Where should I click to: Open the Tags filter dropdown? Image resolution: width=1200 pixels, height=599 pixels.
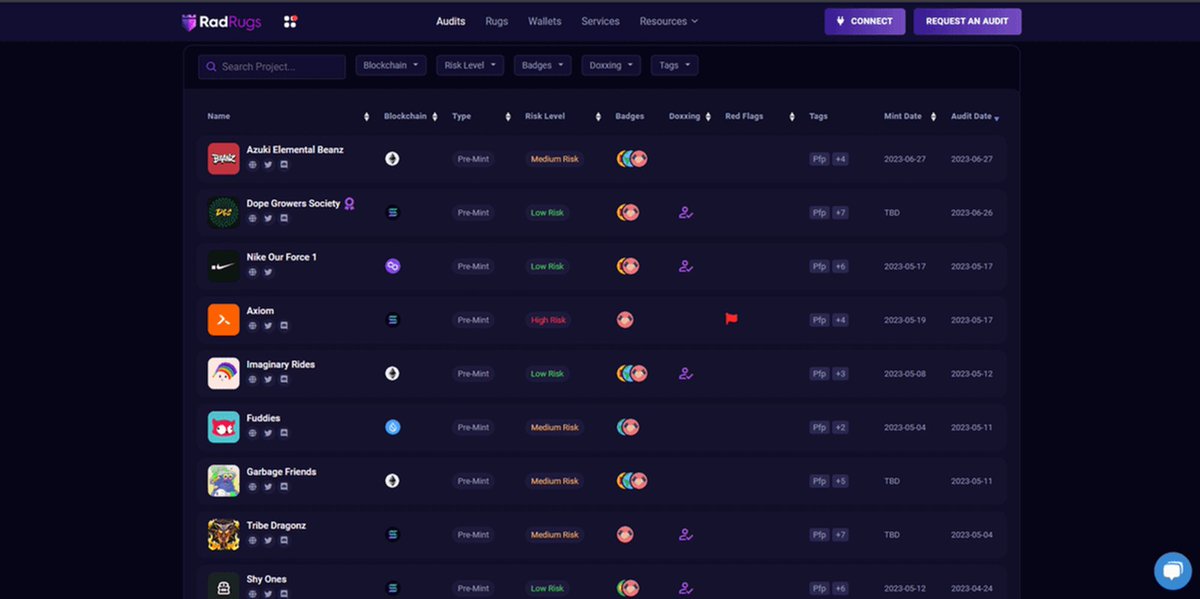tap(674, 65)
